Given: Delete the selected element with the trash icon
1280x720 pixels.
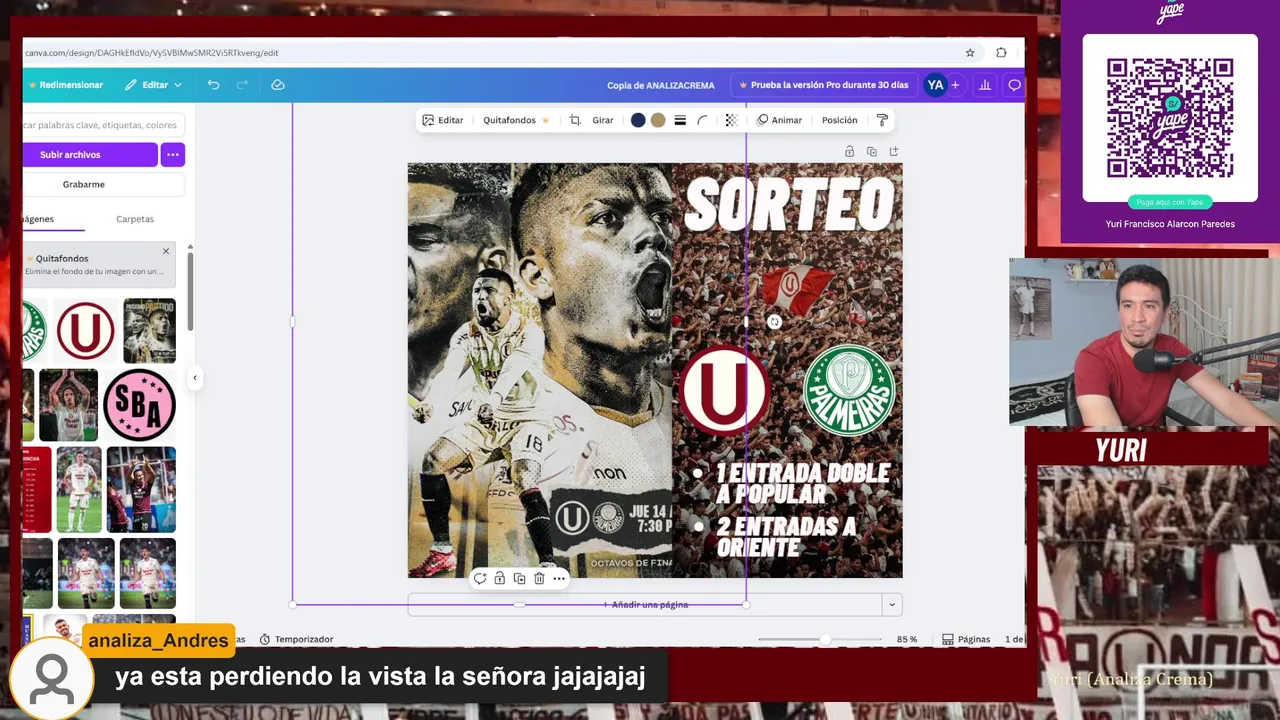Looking at the screenshot, I should (539, 578).
